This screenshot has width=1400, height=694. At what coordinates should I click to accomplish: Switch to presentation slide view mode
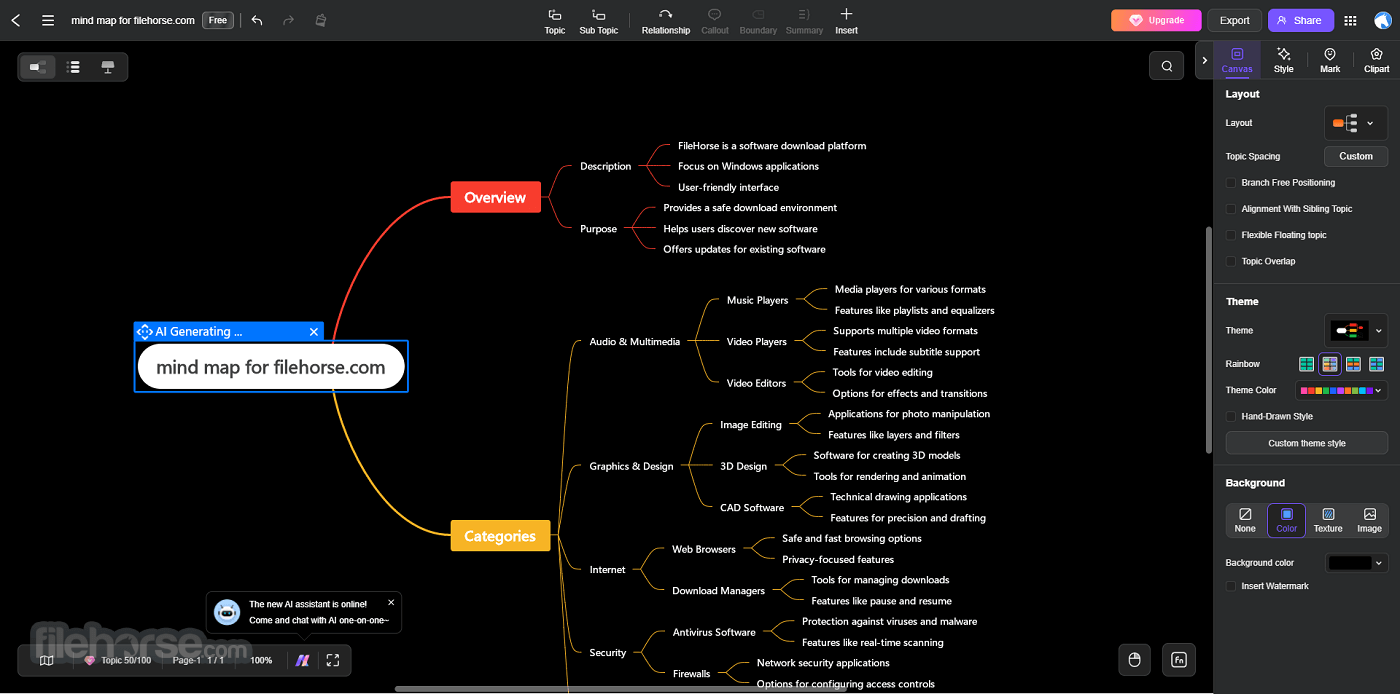click(x=108, y=67)
